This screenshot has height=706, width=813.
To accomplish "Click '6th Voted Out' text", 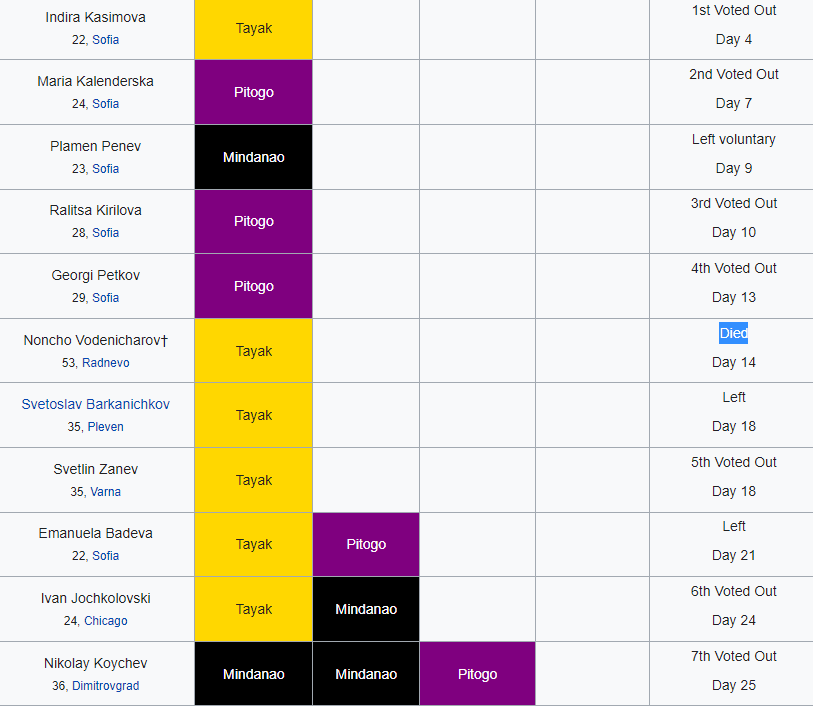I will 734,591.
